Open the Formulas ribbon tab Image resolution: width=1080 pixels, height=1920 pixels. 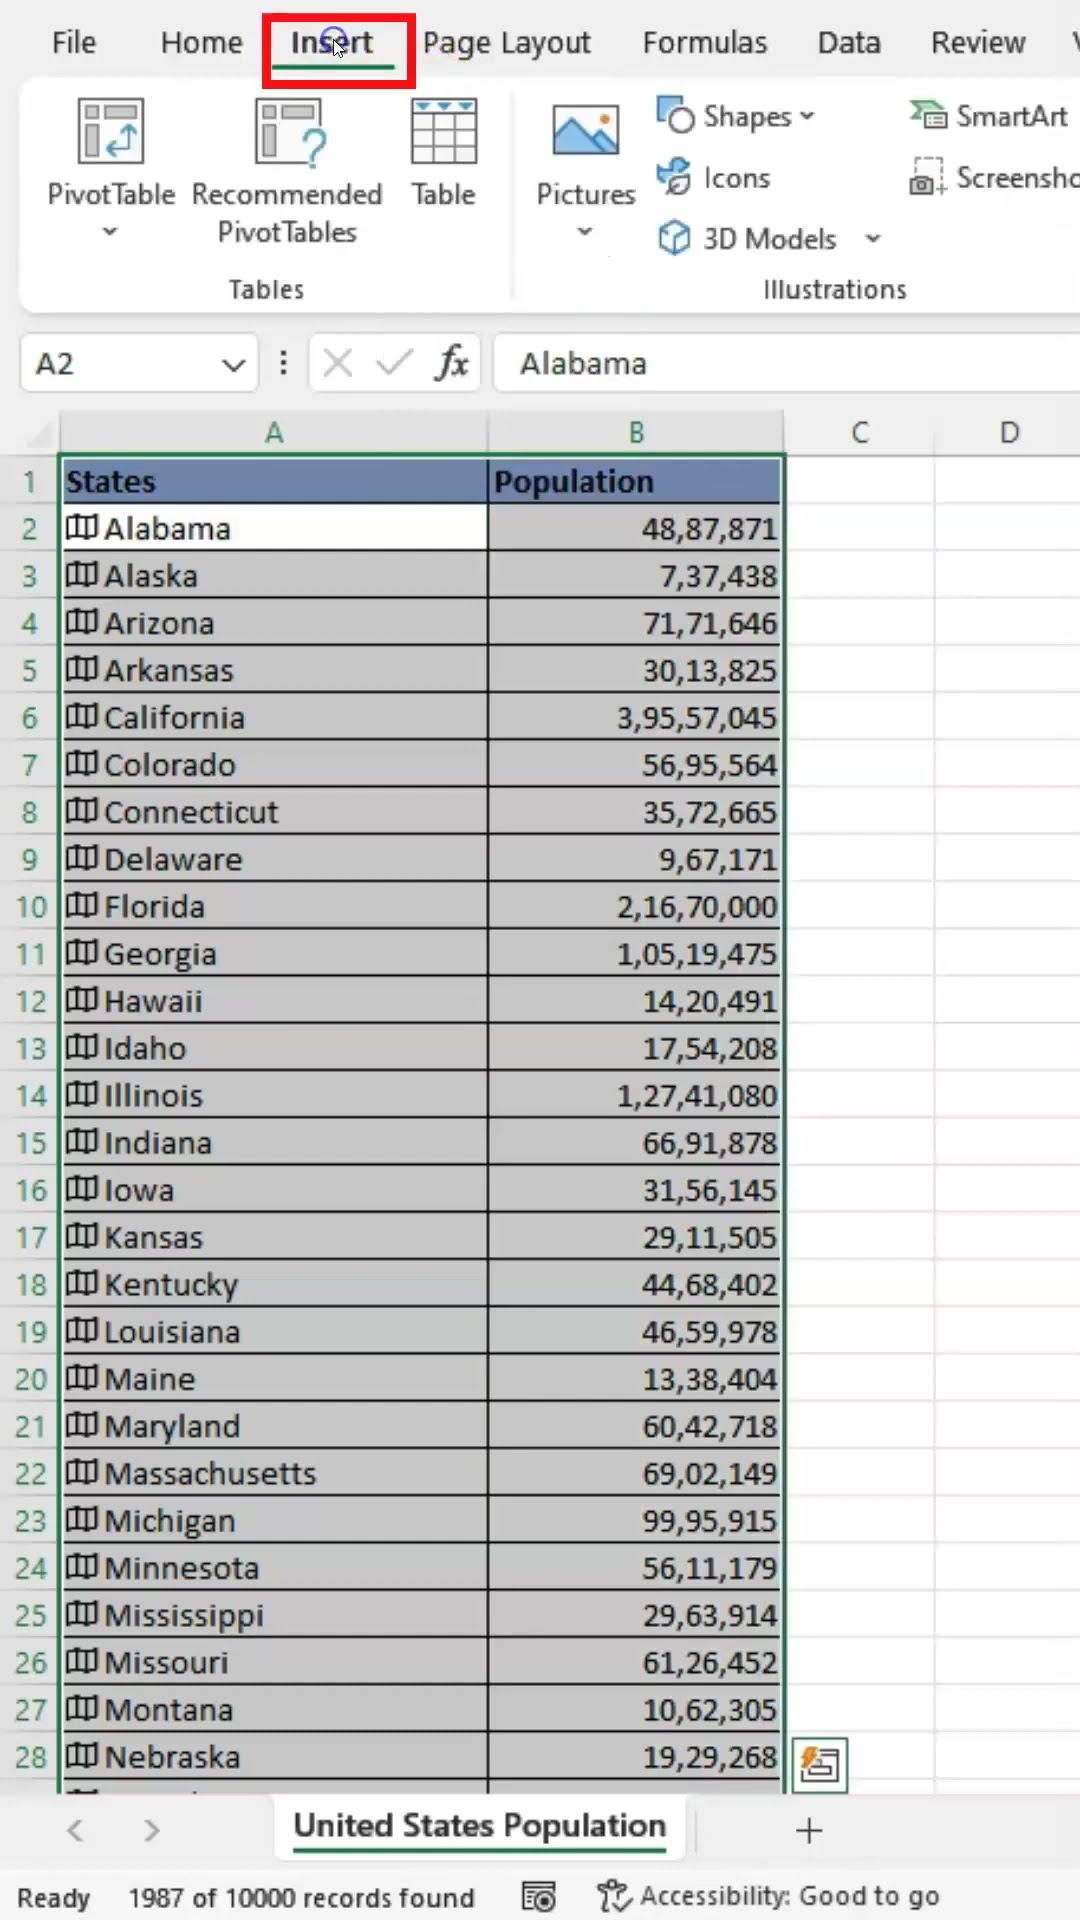coord(704,43)
